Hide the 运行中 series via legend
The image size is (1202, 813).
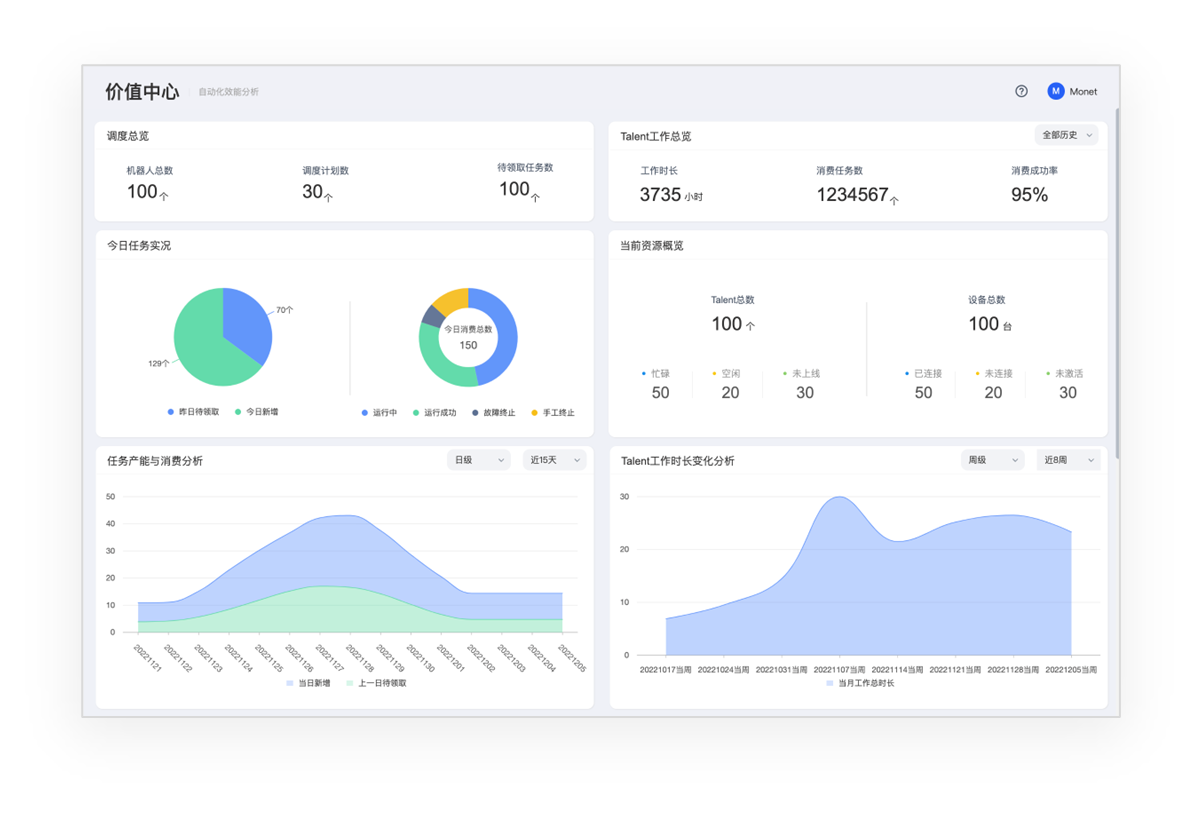(x=379, y=412)
